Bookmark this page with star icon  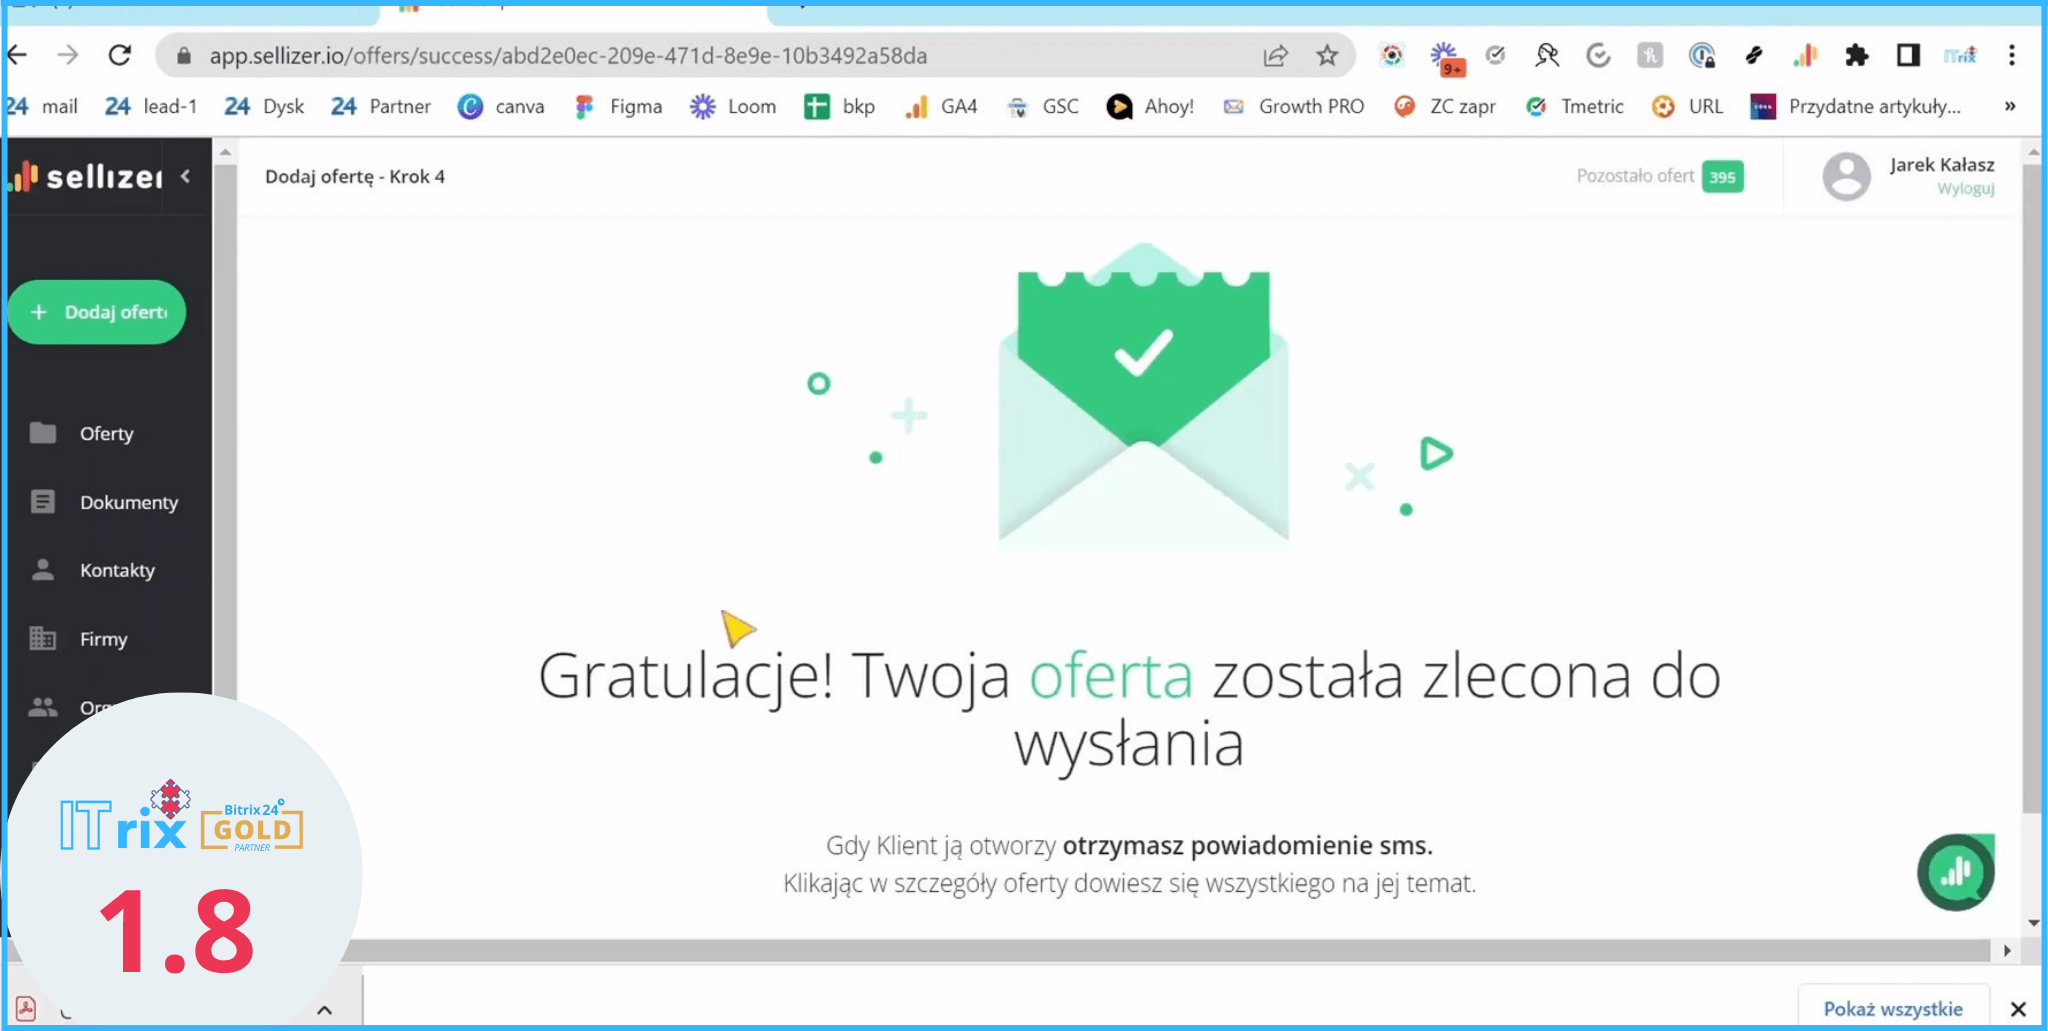click(1327, 56)
